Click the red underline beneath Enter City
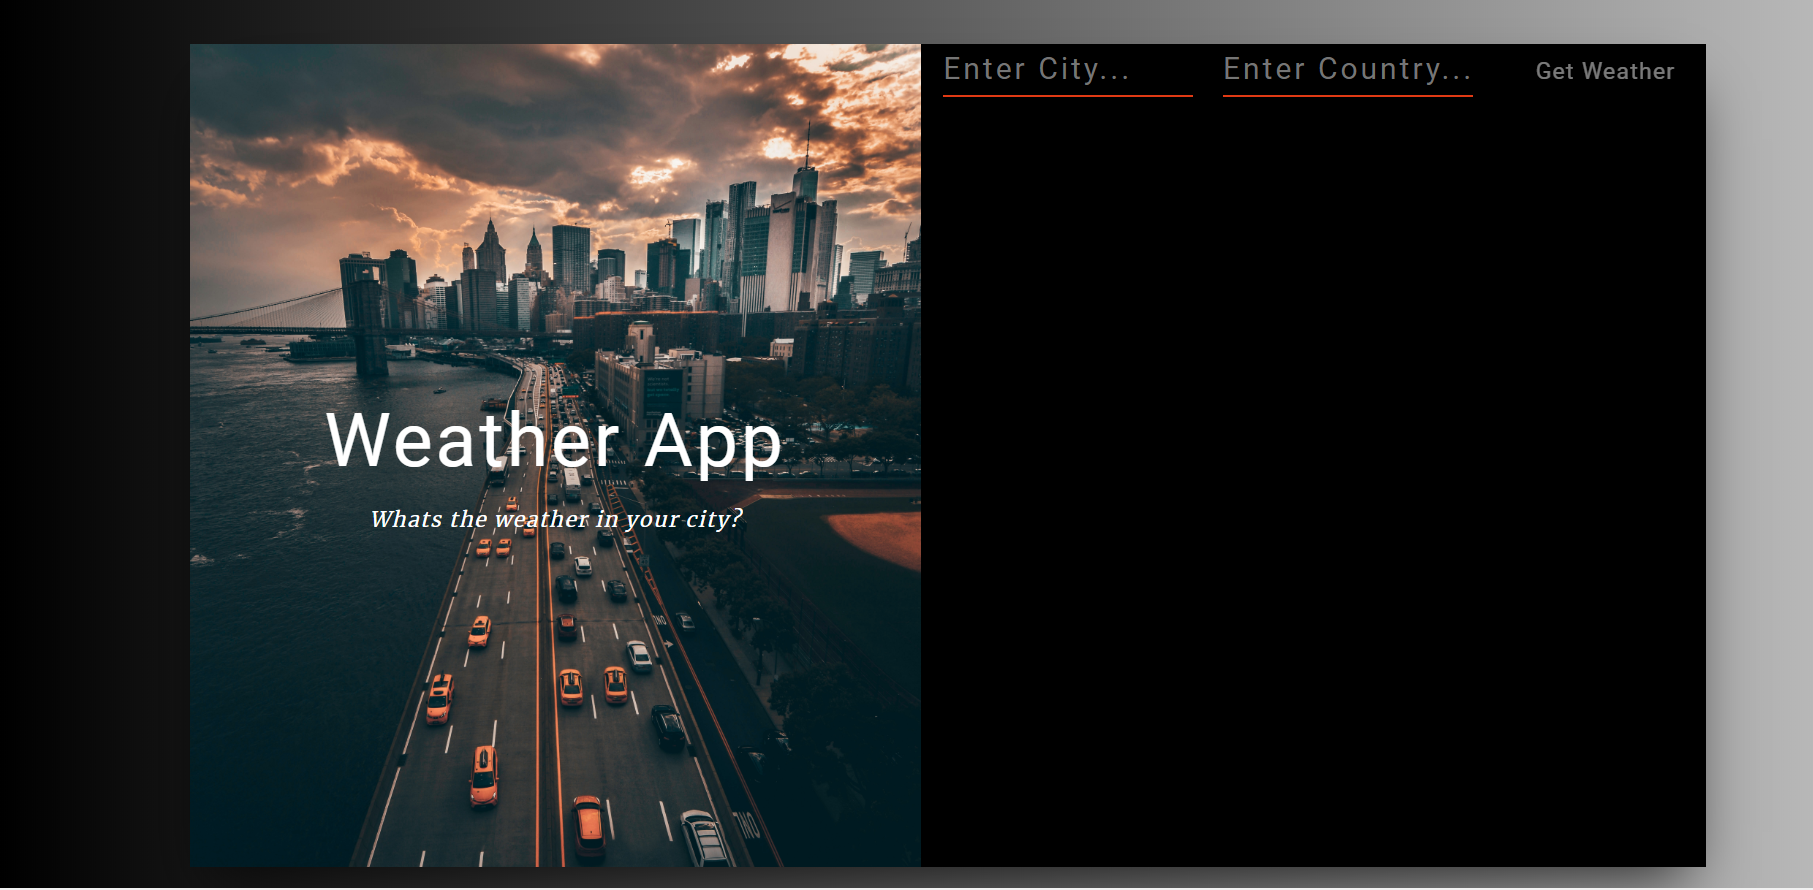This screenshot has height=890, width=1813. pos(1066,96)
